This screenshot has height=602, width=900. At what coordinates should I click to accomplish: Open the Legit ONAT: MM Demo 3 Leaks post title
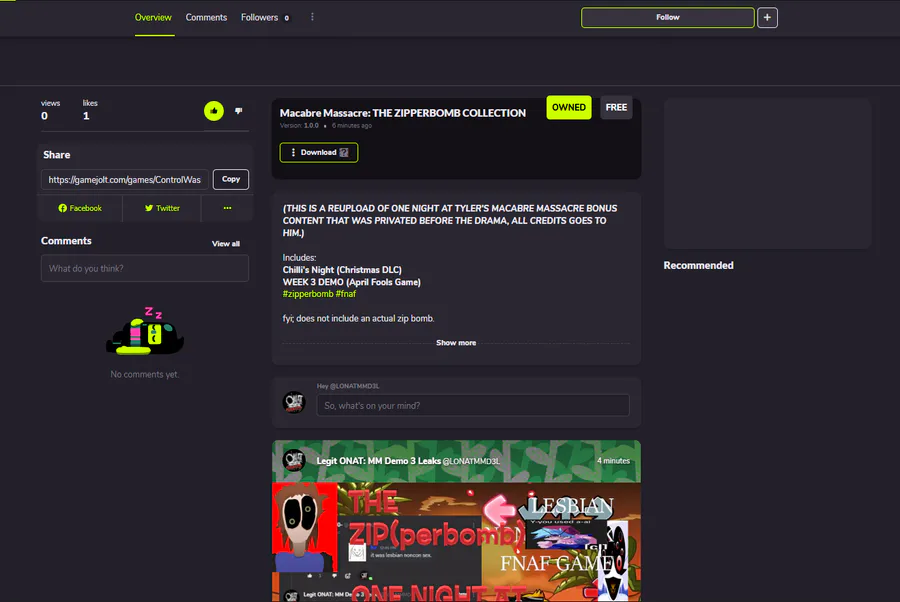(378, 461)
